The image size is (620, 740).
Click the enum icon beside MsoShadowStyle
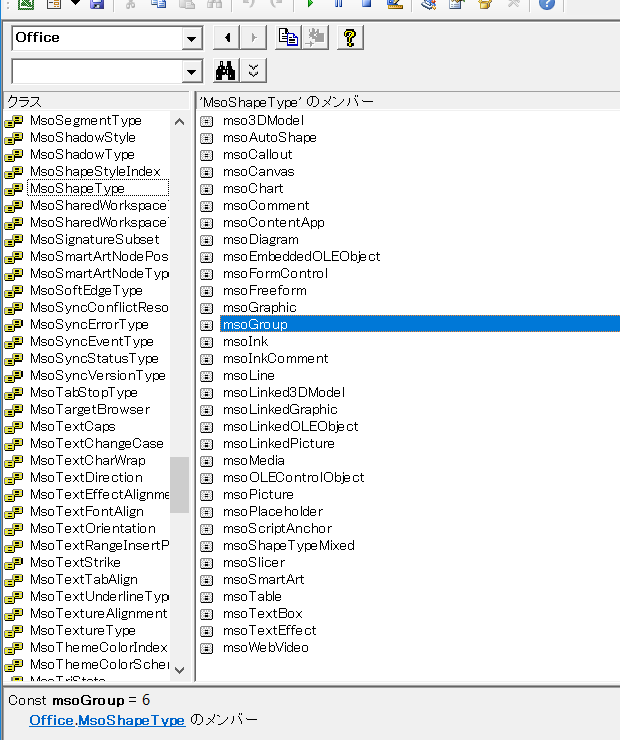(x=14, y=138)
